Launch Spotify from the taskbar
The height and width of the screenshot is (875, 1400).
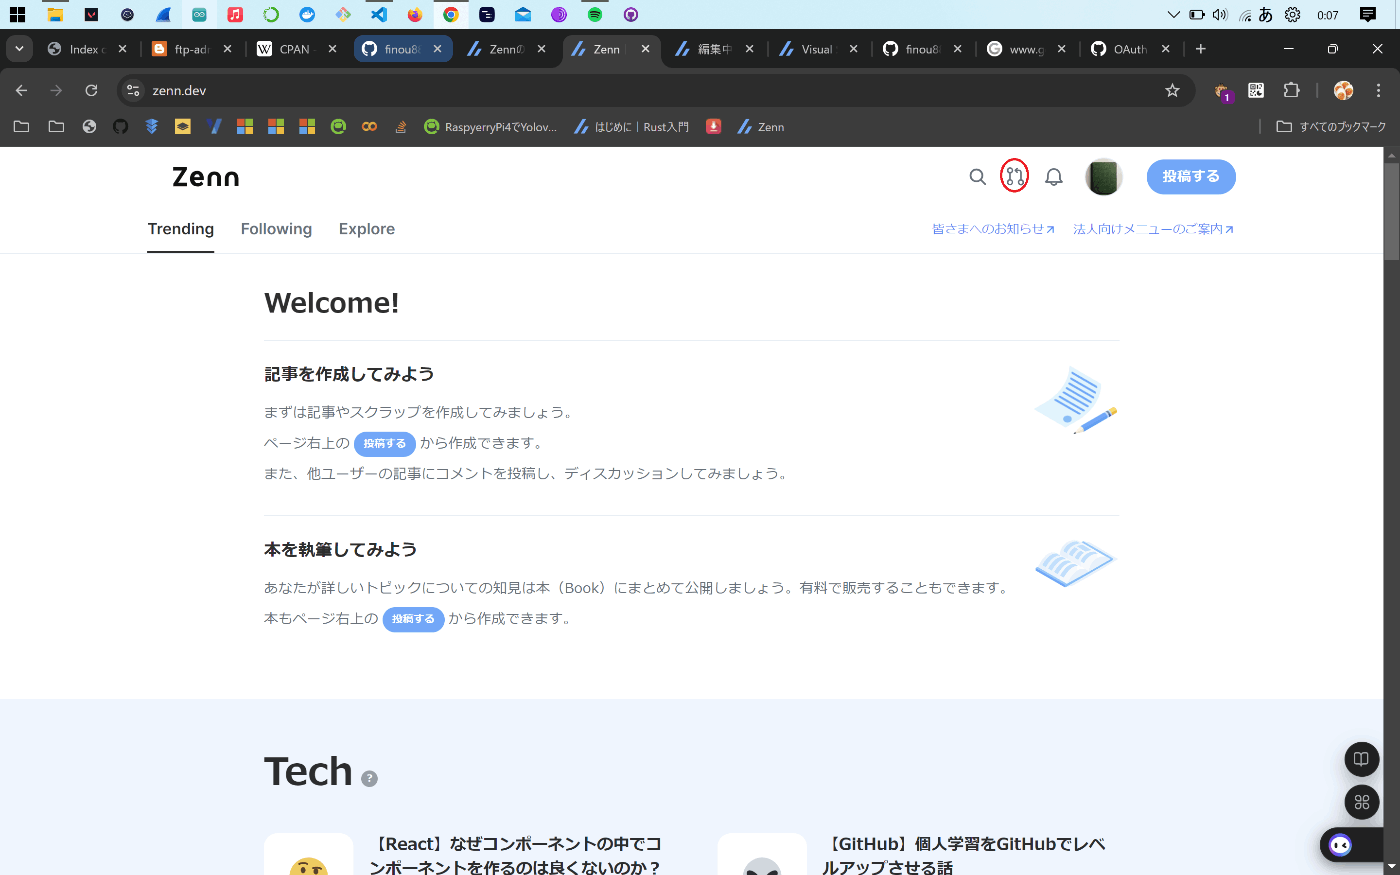pos(594,14)
